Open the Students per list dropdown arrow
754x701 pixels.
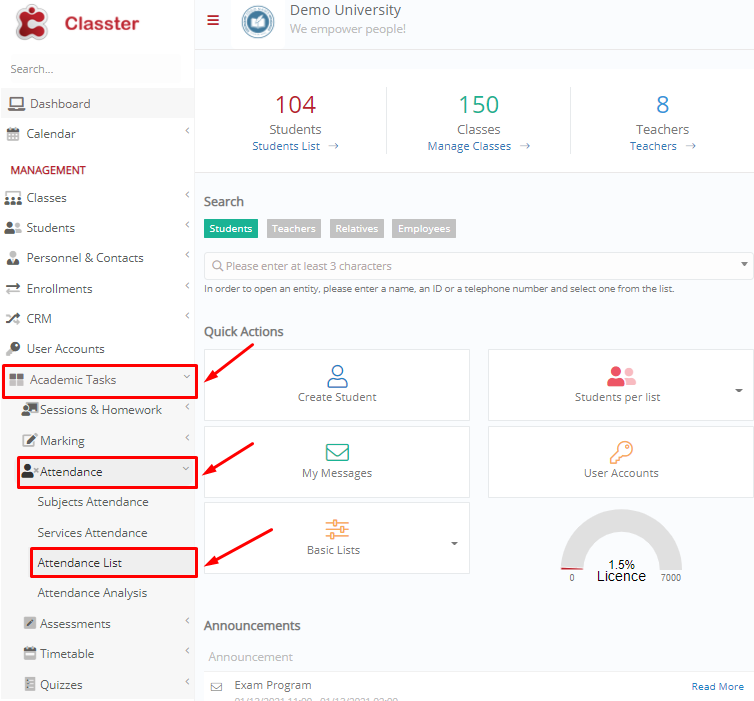coord(739,390)
